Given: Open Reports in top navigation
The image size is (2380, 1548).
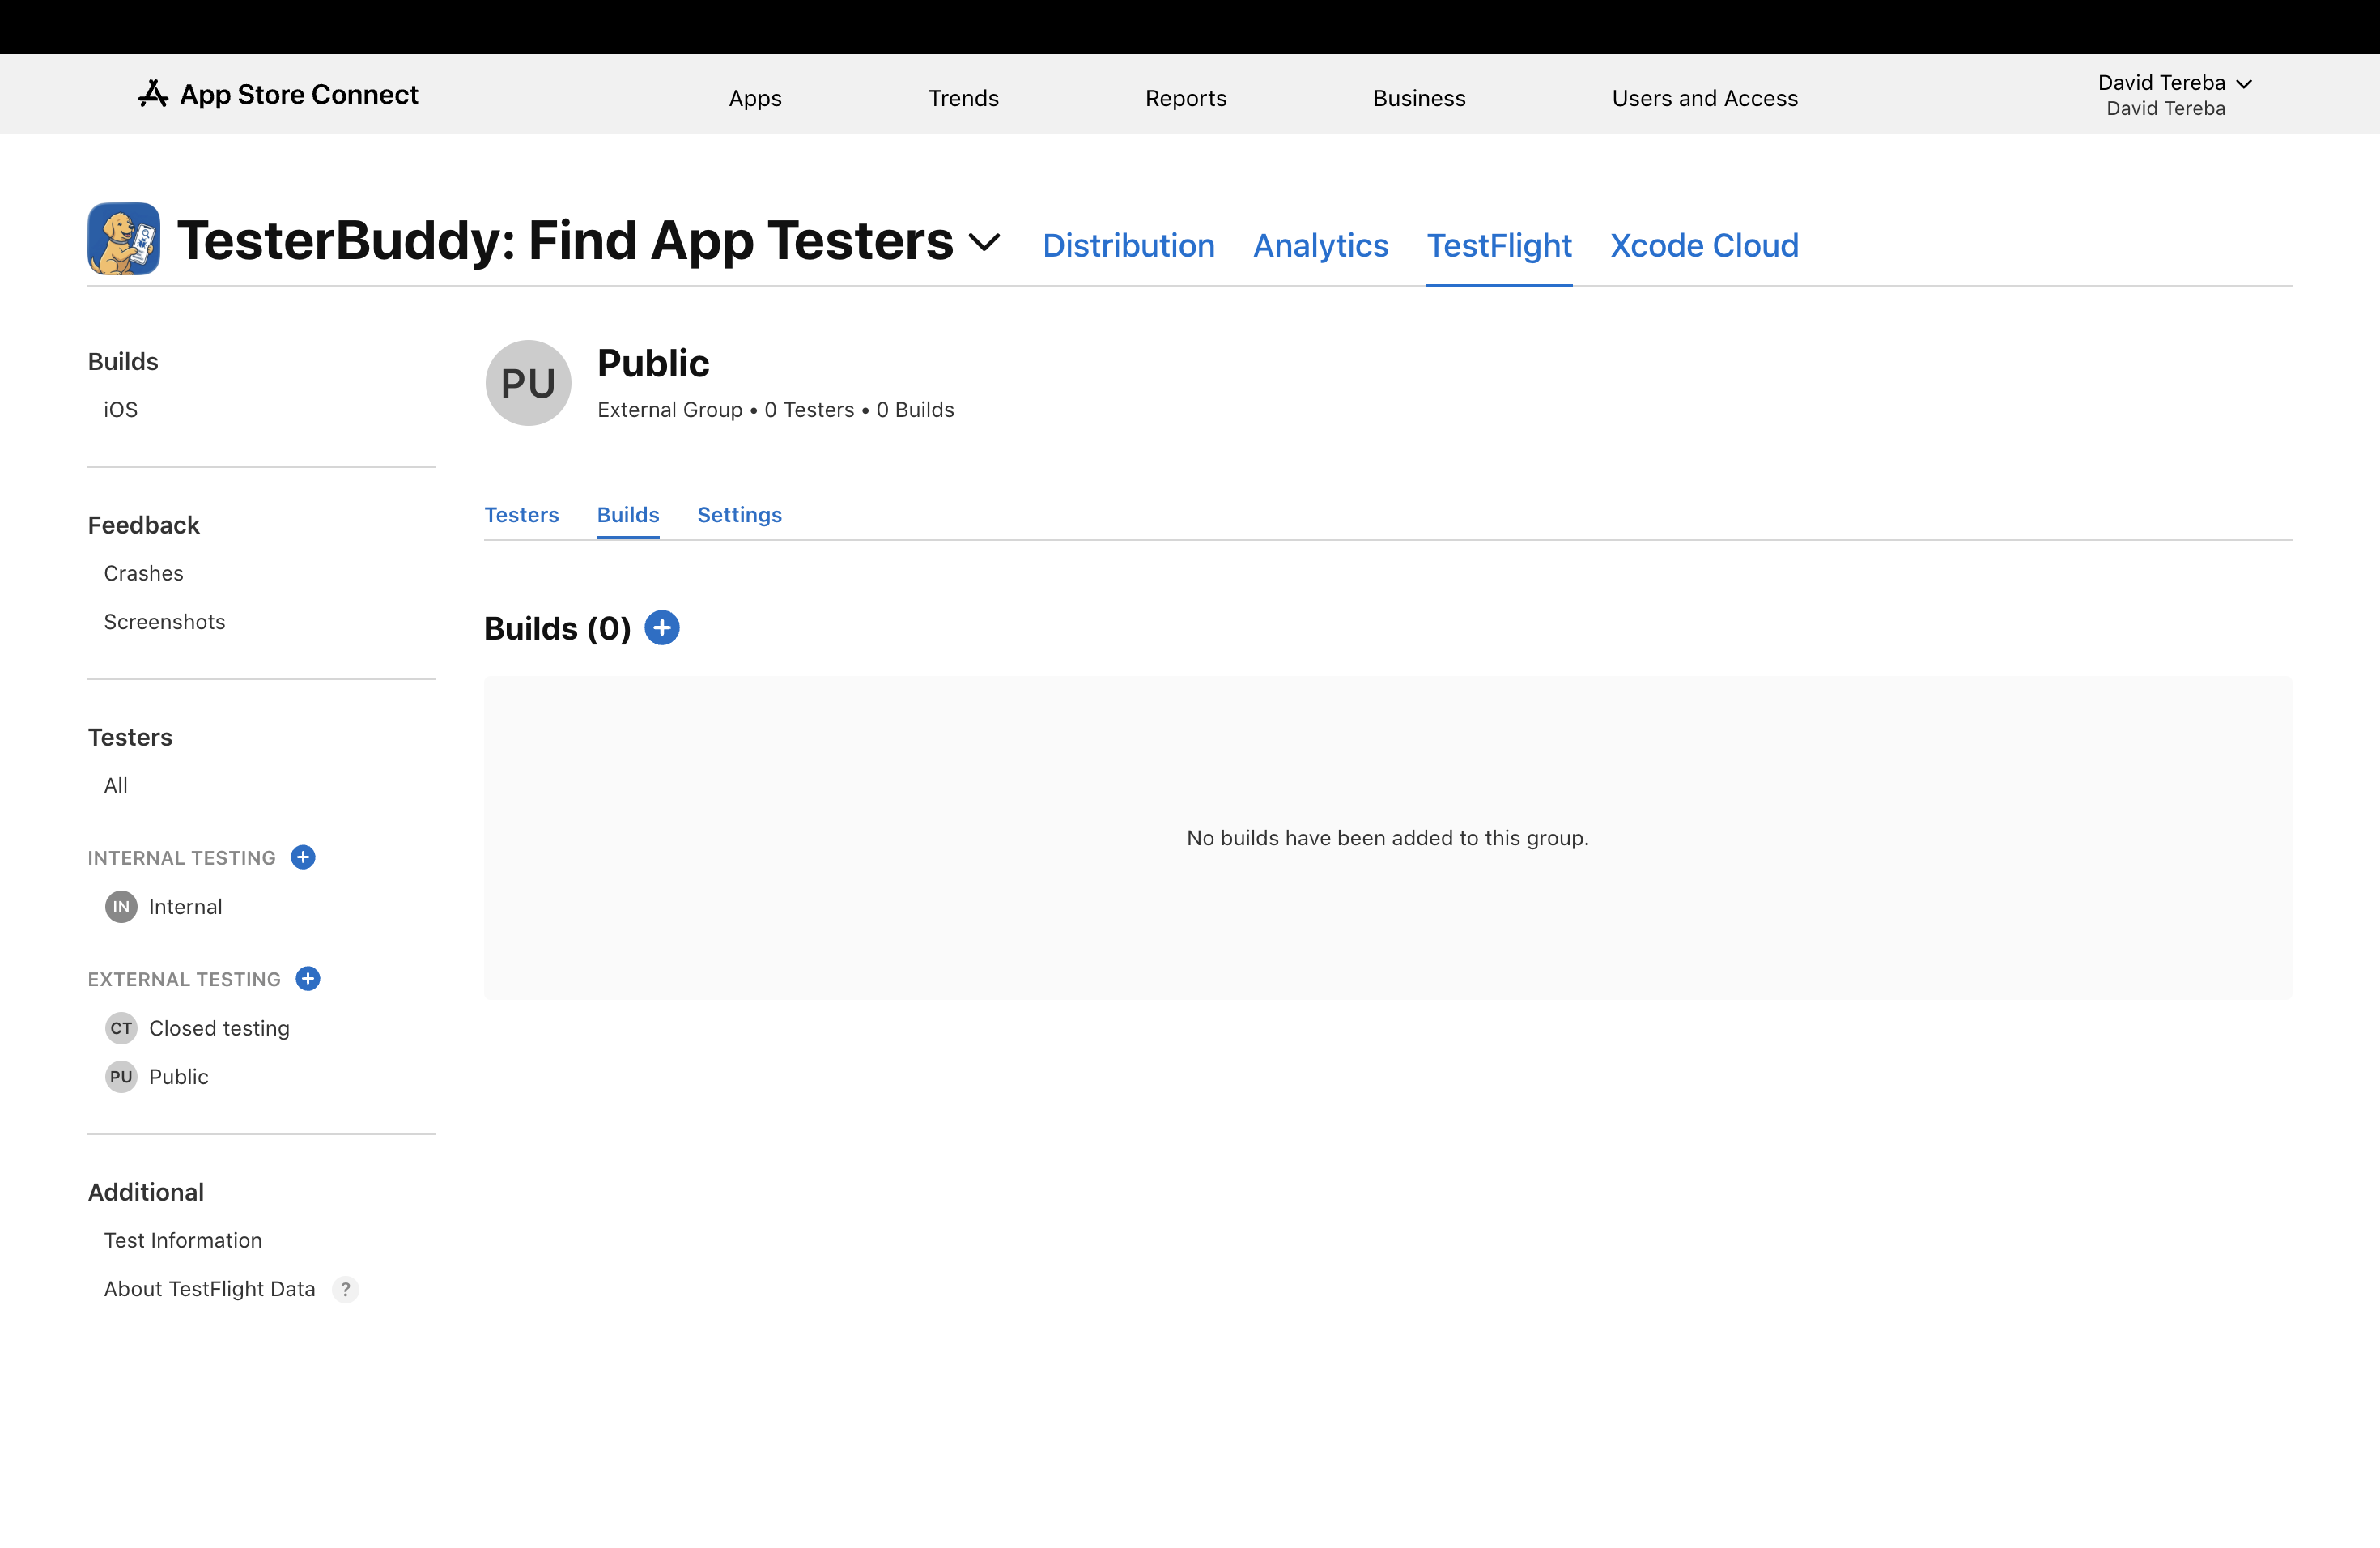Looking at the screenshot, I should [1186, 98].
